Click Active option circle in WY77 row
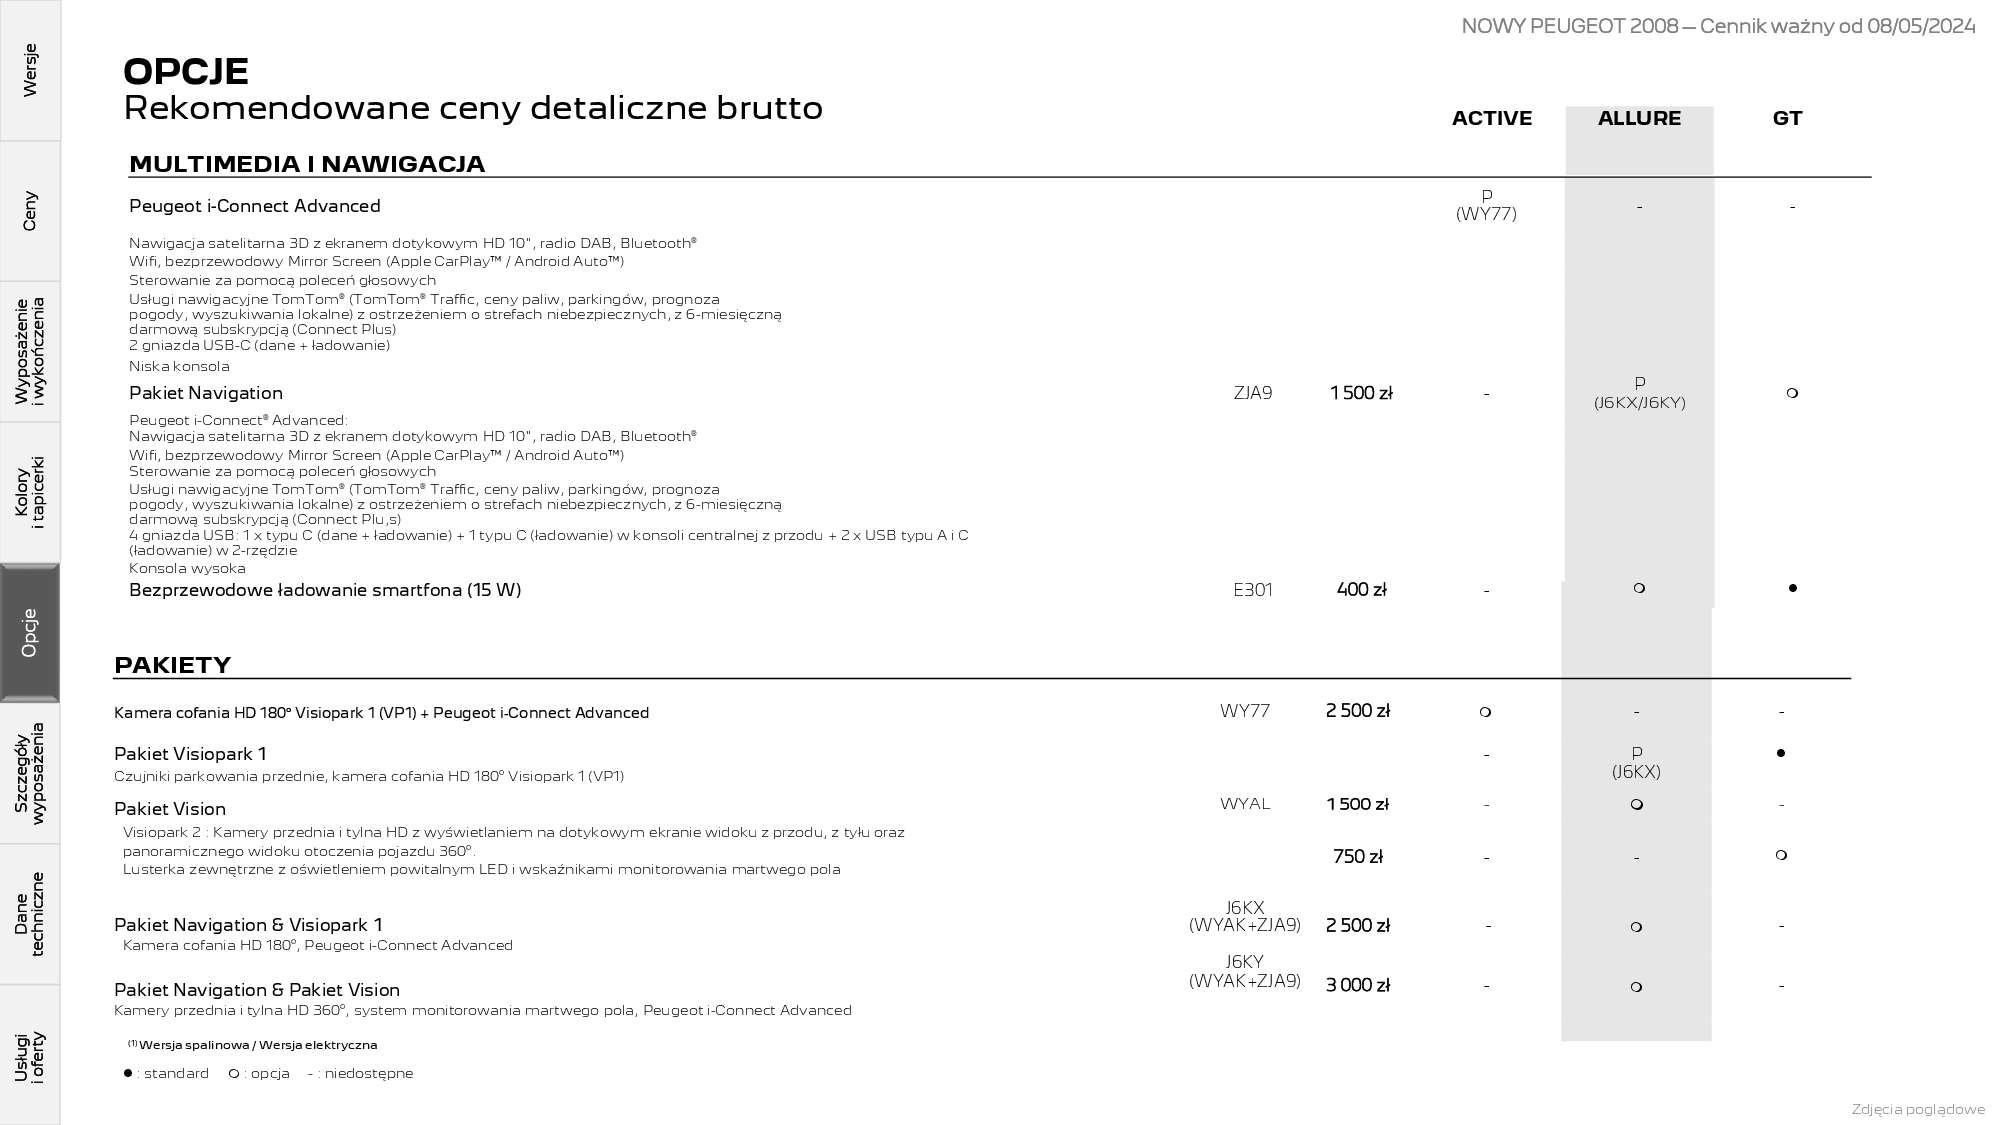2000x1125 pixels. [1485, 712]
